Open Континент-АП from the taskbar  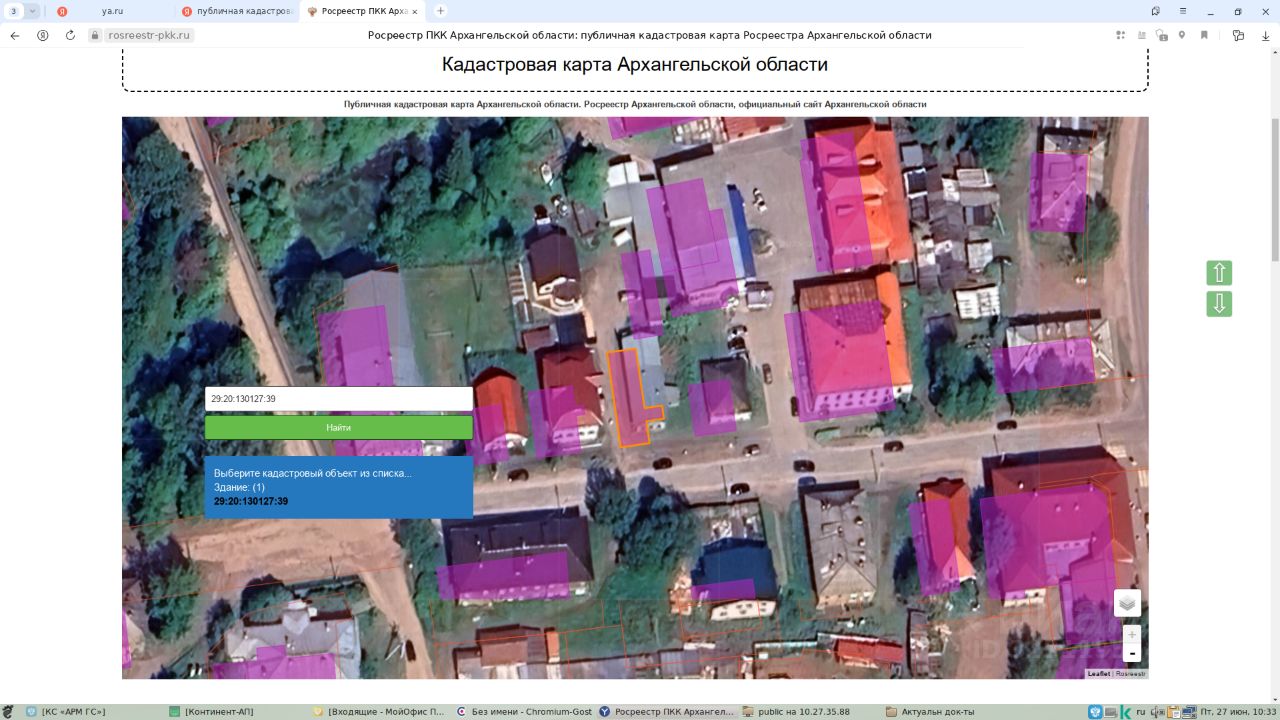[218, 712]
